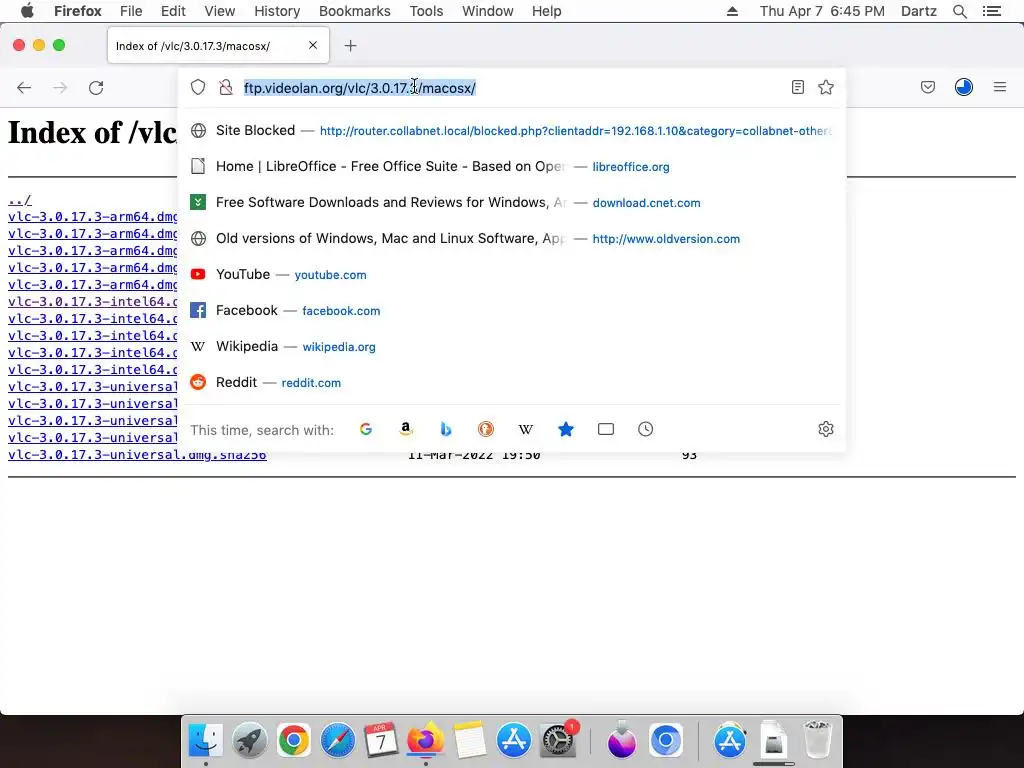Screen dimensions: 1024x768
Task: Toggle reader view in the address bar
Action: (x=797, y=87)
